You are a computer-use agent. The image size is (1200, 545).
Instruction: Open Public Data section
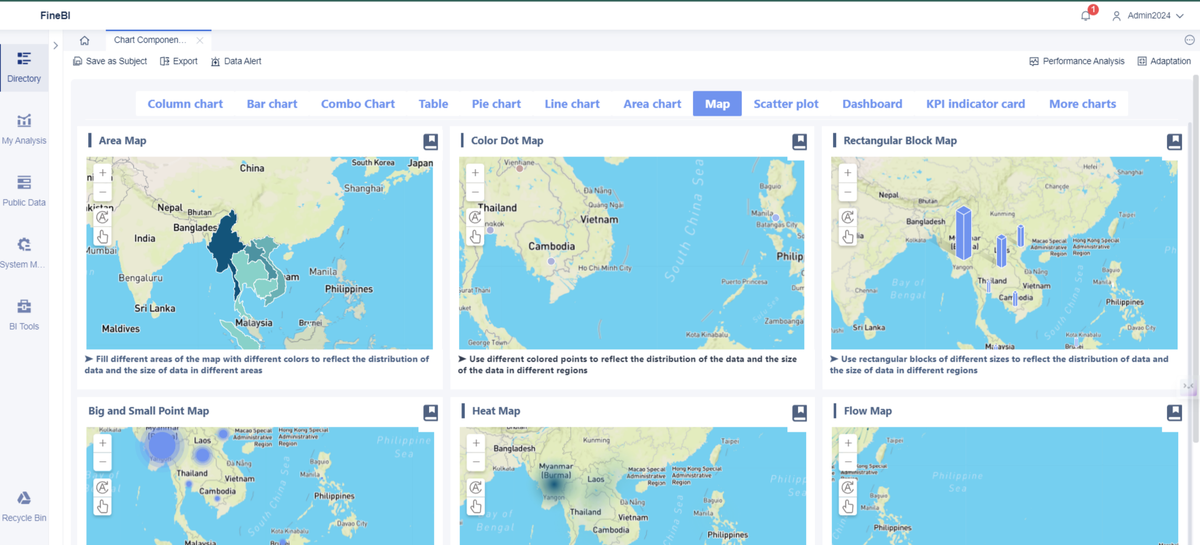[x=24, y=191]
